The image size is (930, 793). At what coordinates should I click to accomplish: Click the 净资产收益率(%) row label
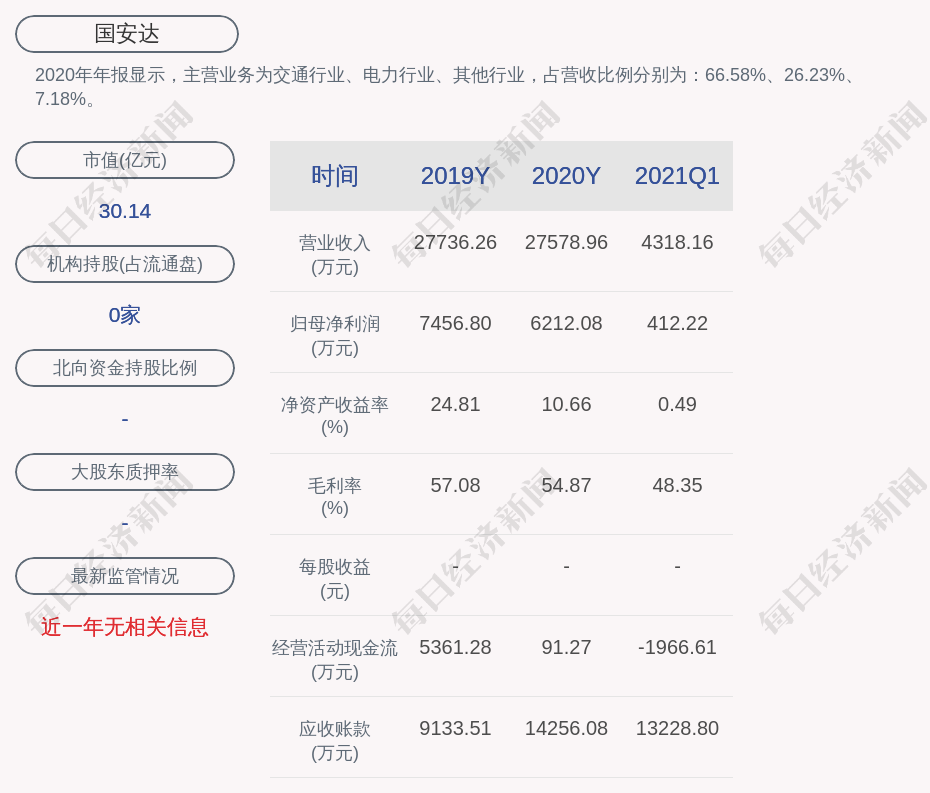tap(335, 416)
